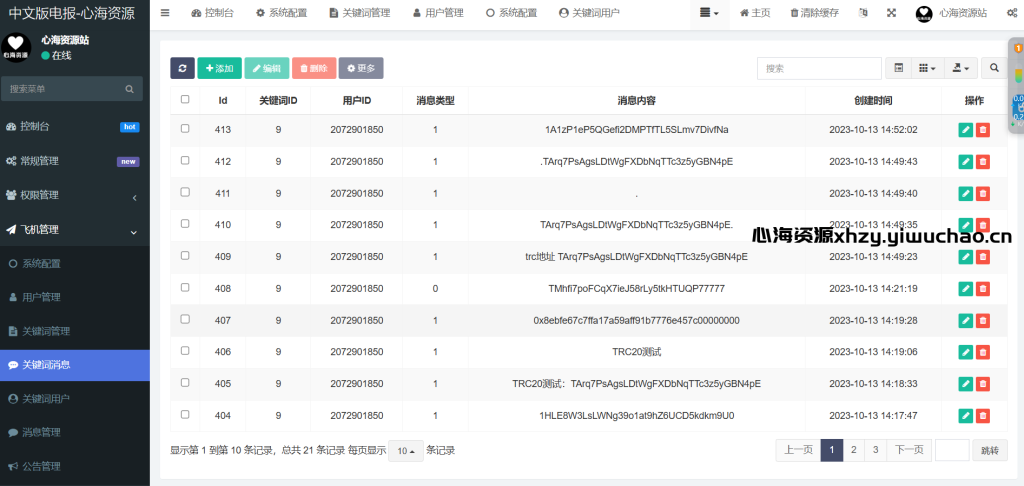1024x486 pixels.
Task: Open 公告管理 in the sidebar
Action: point(74,466)
